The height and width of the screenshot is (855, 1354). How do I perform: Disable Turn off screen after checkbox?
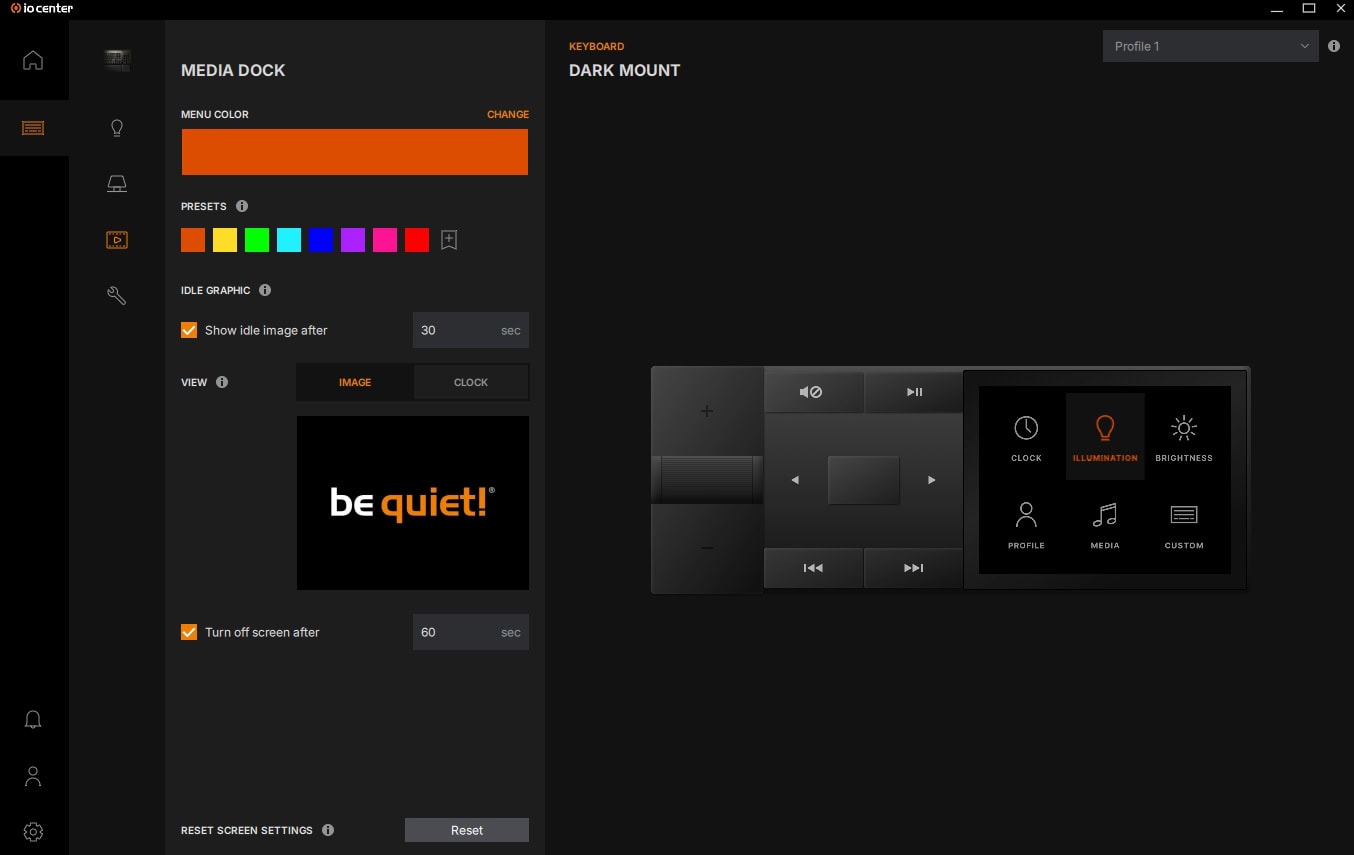click(x=189, y=632)
